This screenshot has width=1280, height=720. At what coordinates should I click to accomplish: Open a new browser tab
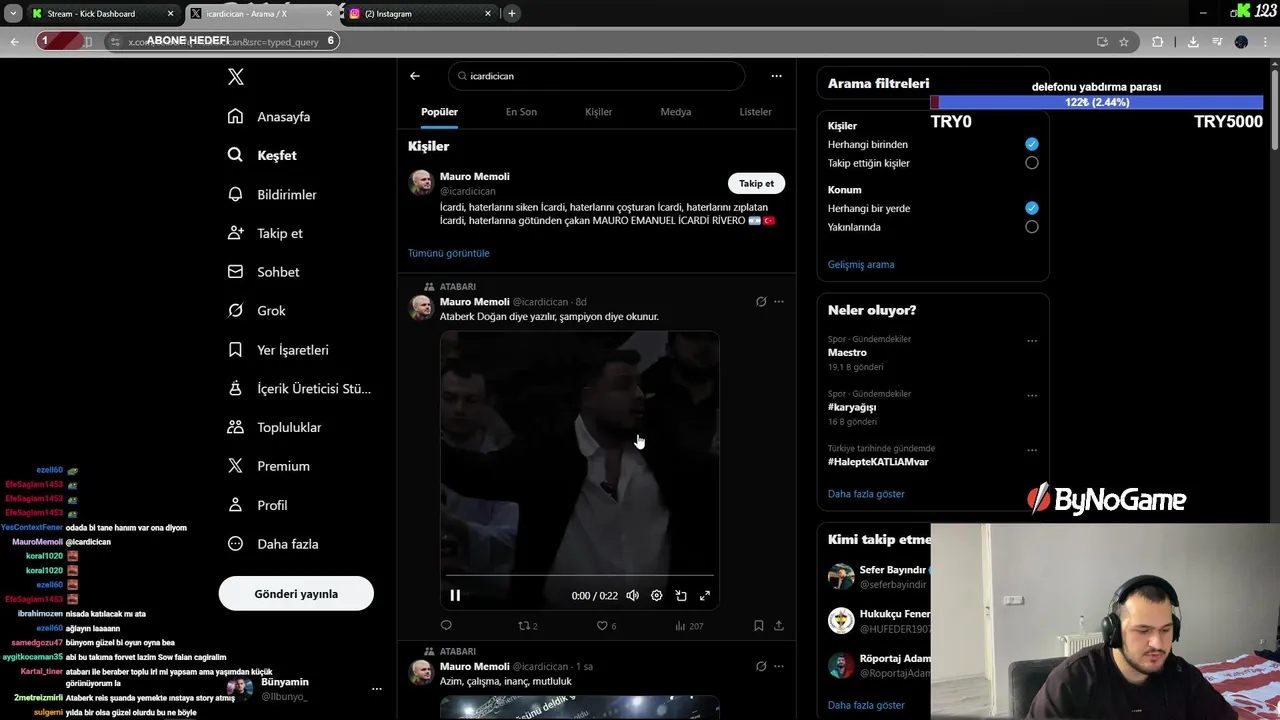coord(512,14)
